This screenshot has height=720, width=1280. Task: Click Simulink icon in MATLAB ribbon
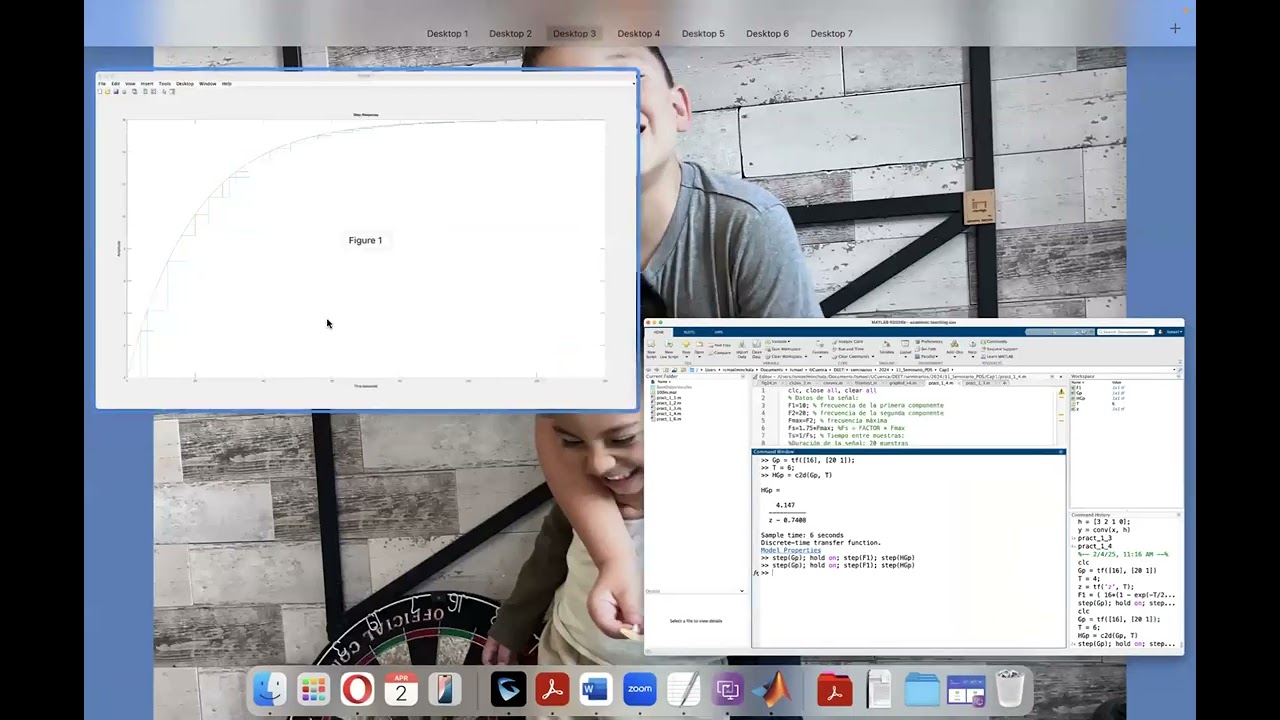[x=886, y=347]
